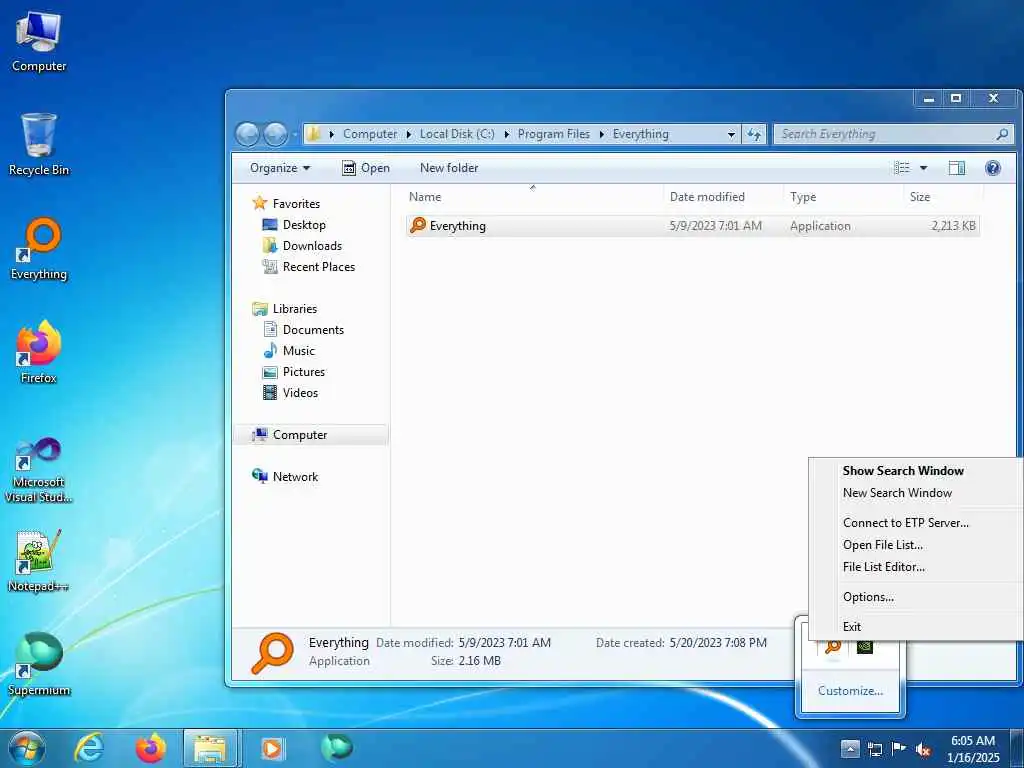Image resolution: width=1024 pixels, height=768 pixels.
Task: Show hidden tray icons arrow
Action: click(x=850, y=749)
